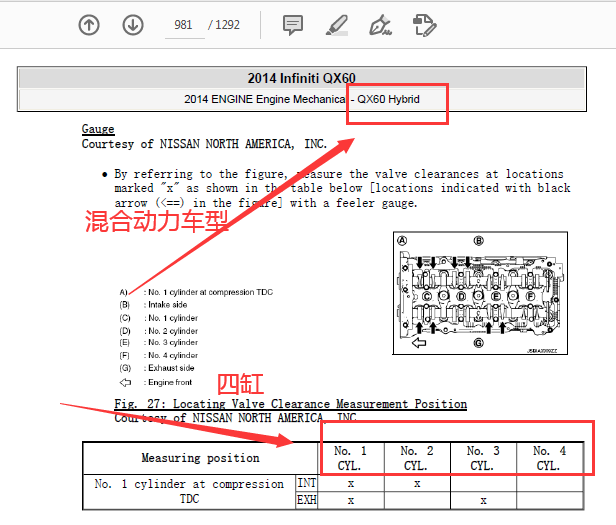Click legend row 'No. 4 cylinder'
The image size is (616, 525).
point(159,355)
